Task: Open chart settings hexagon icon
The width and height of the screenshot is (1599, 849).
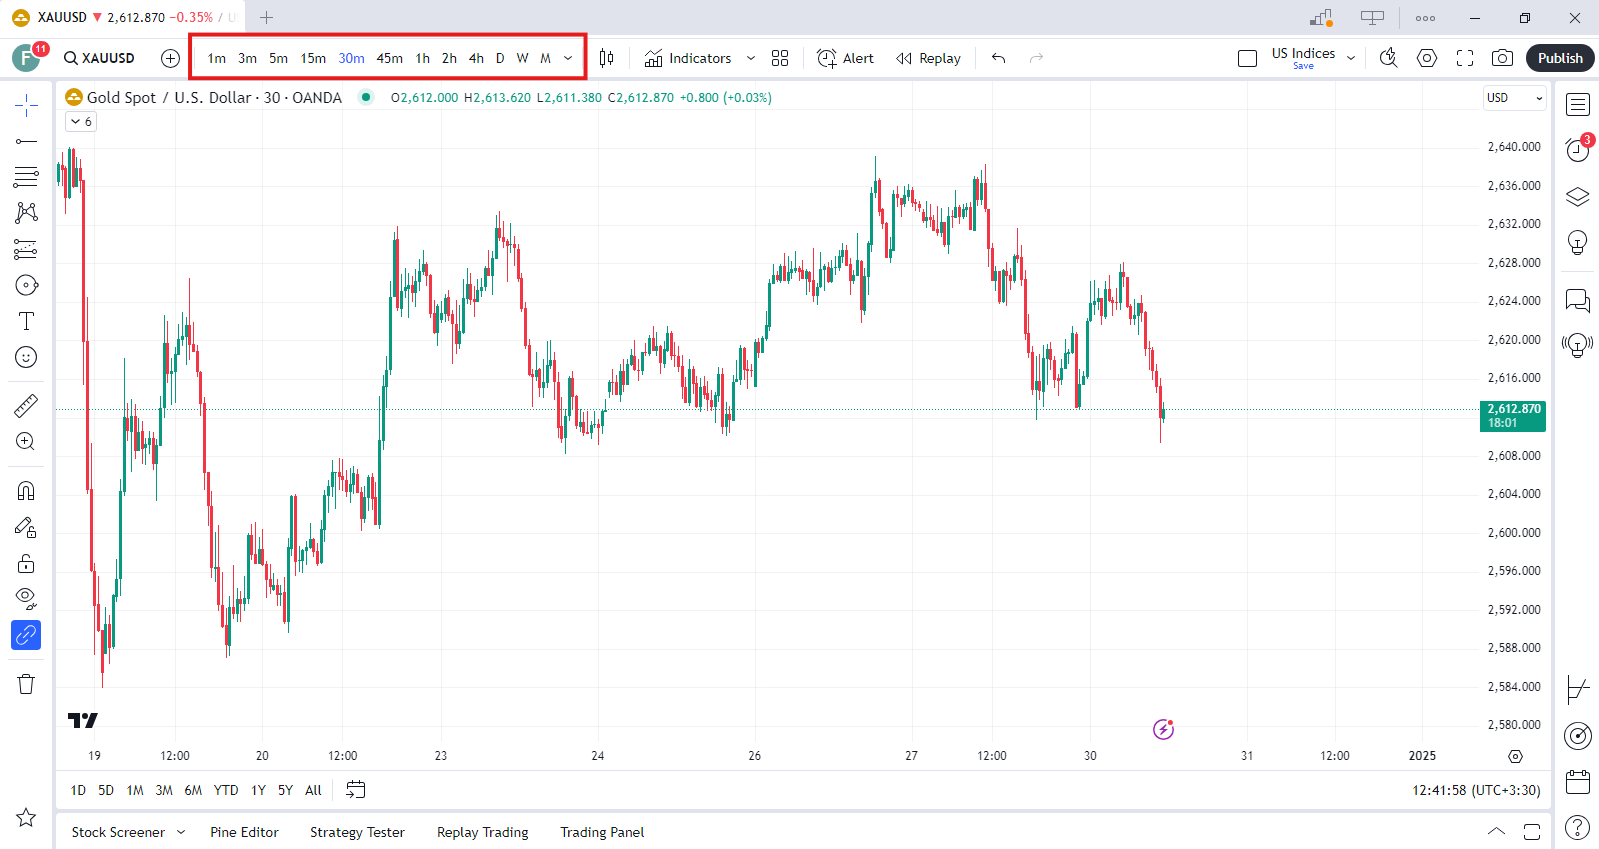Action: [x=1427, y=58]
